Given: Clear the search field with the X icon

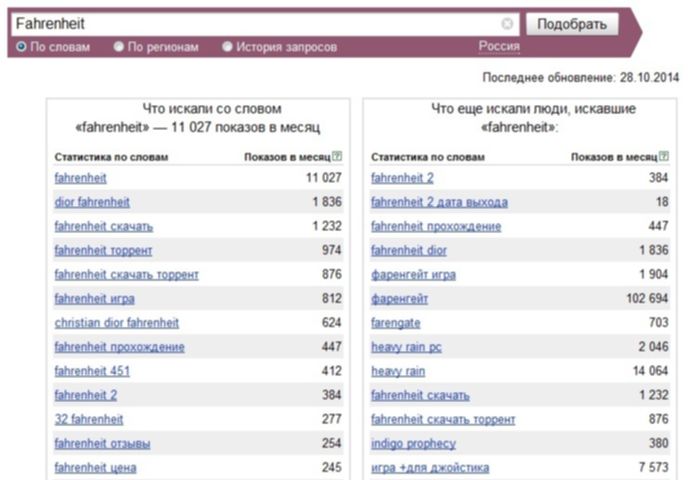Looking at the screenshot, I should pyautogui.click(x=507, y=24).
